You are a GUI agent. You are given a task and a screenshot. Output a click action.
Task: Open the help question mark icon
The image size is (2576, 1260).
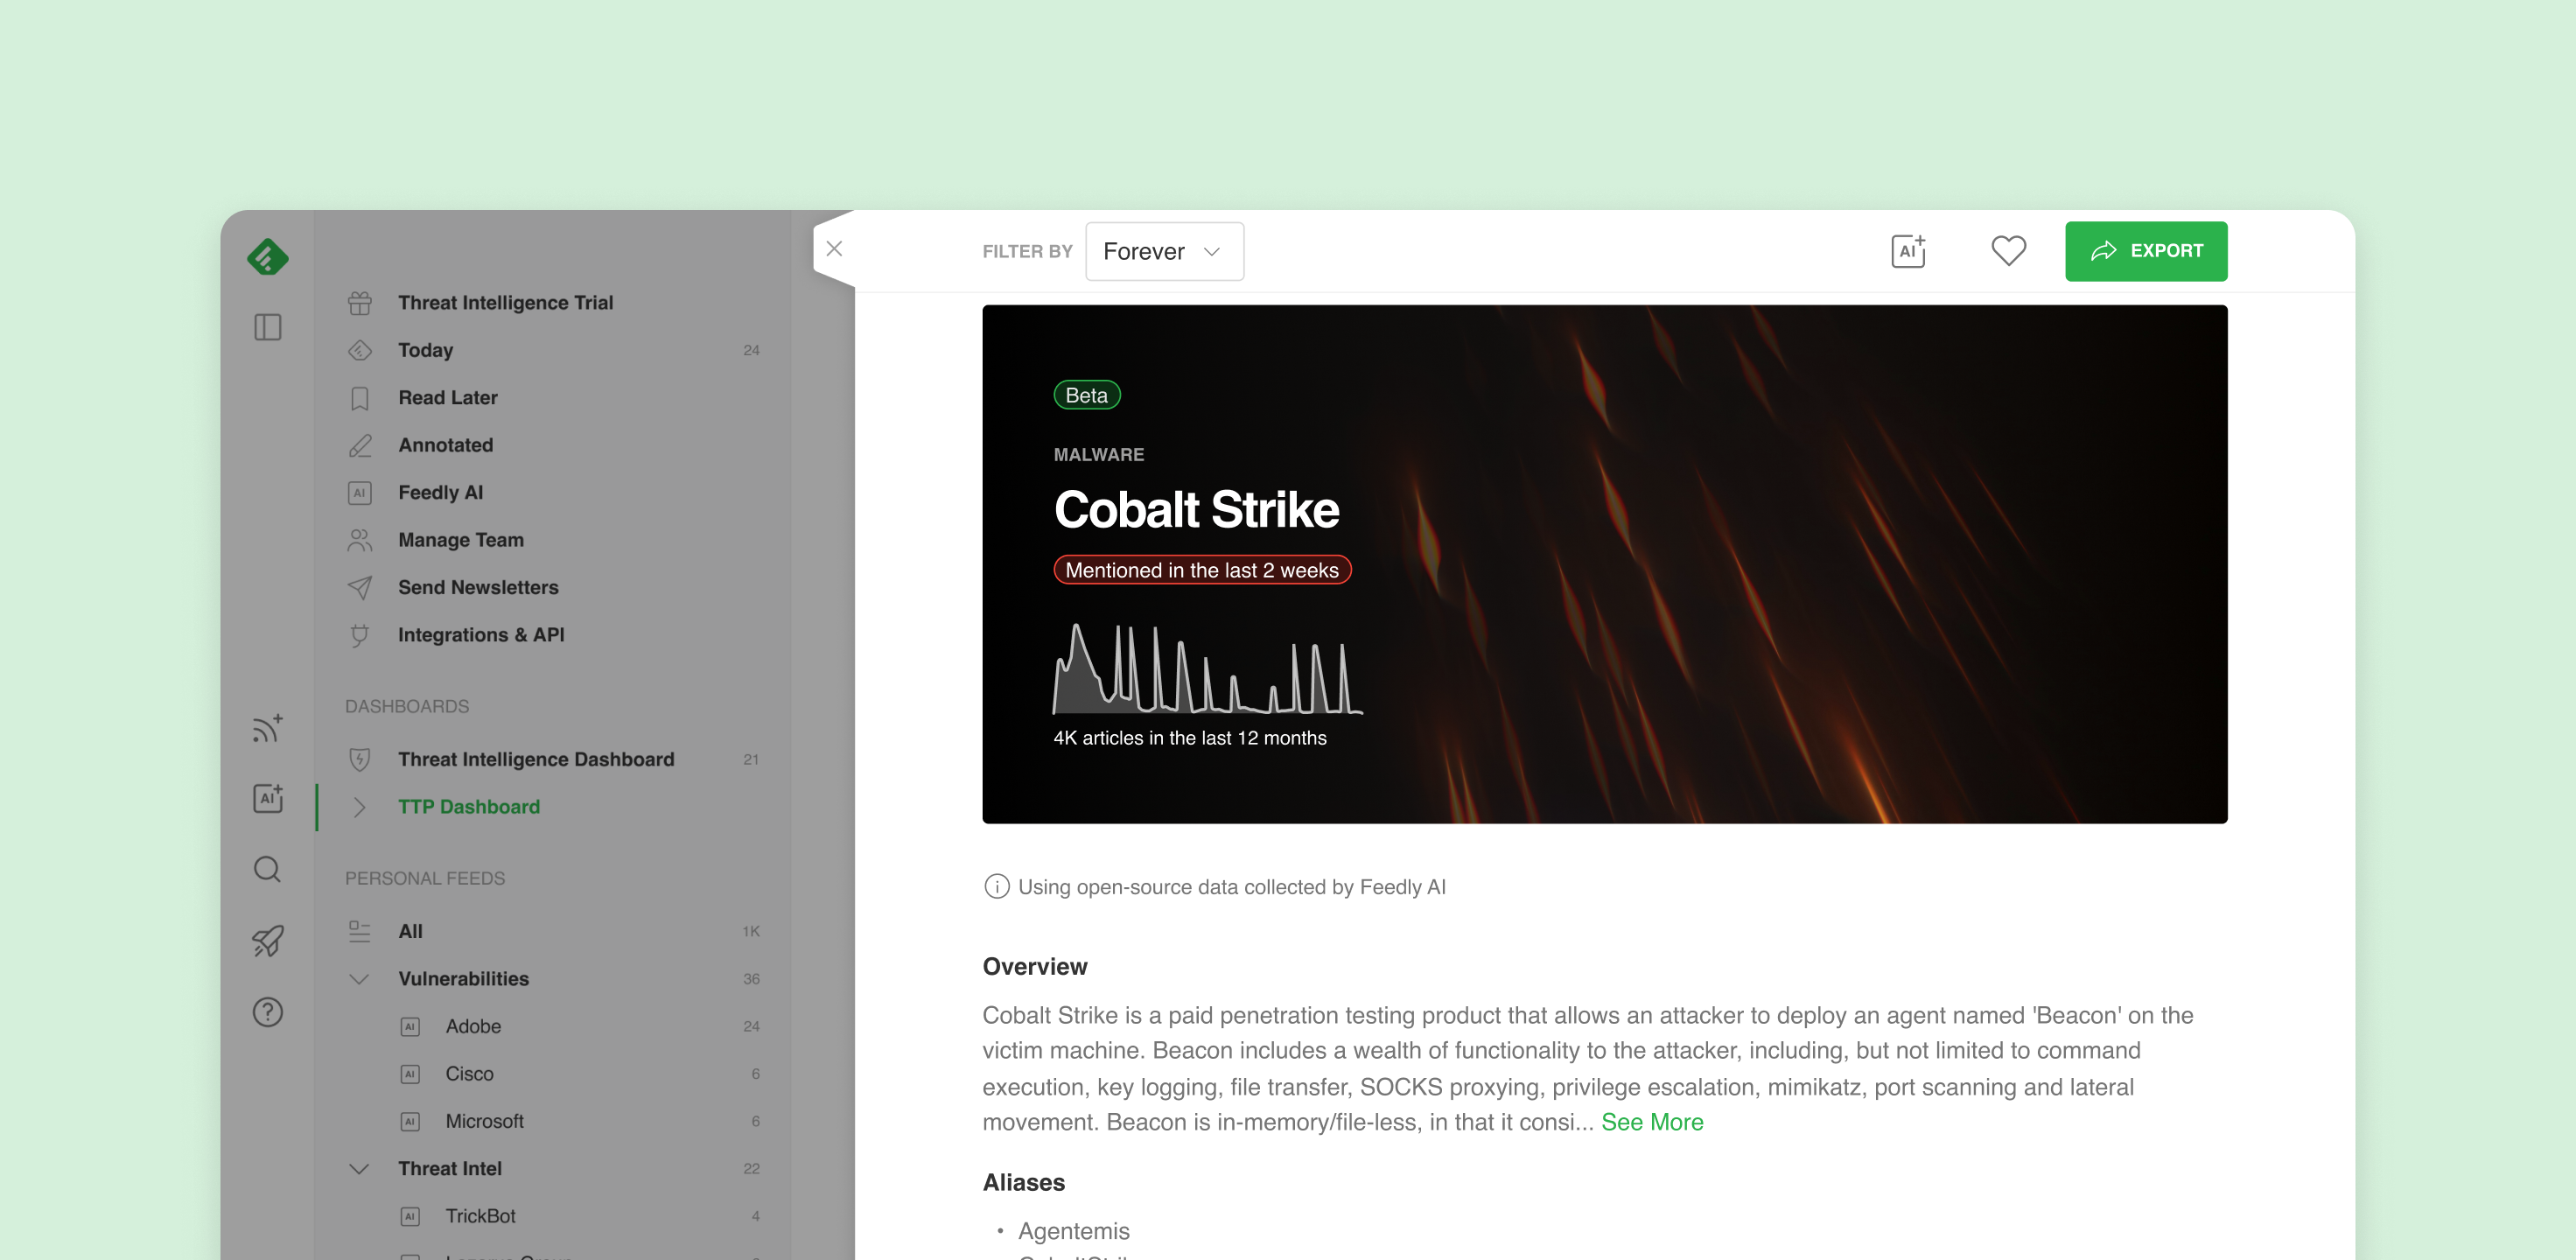click(x=268, y=1012)
